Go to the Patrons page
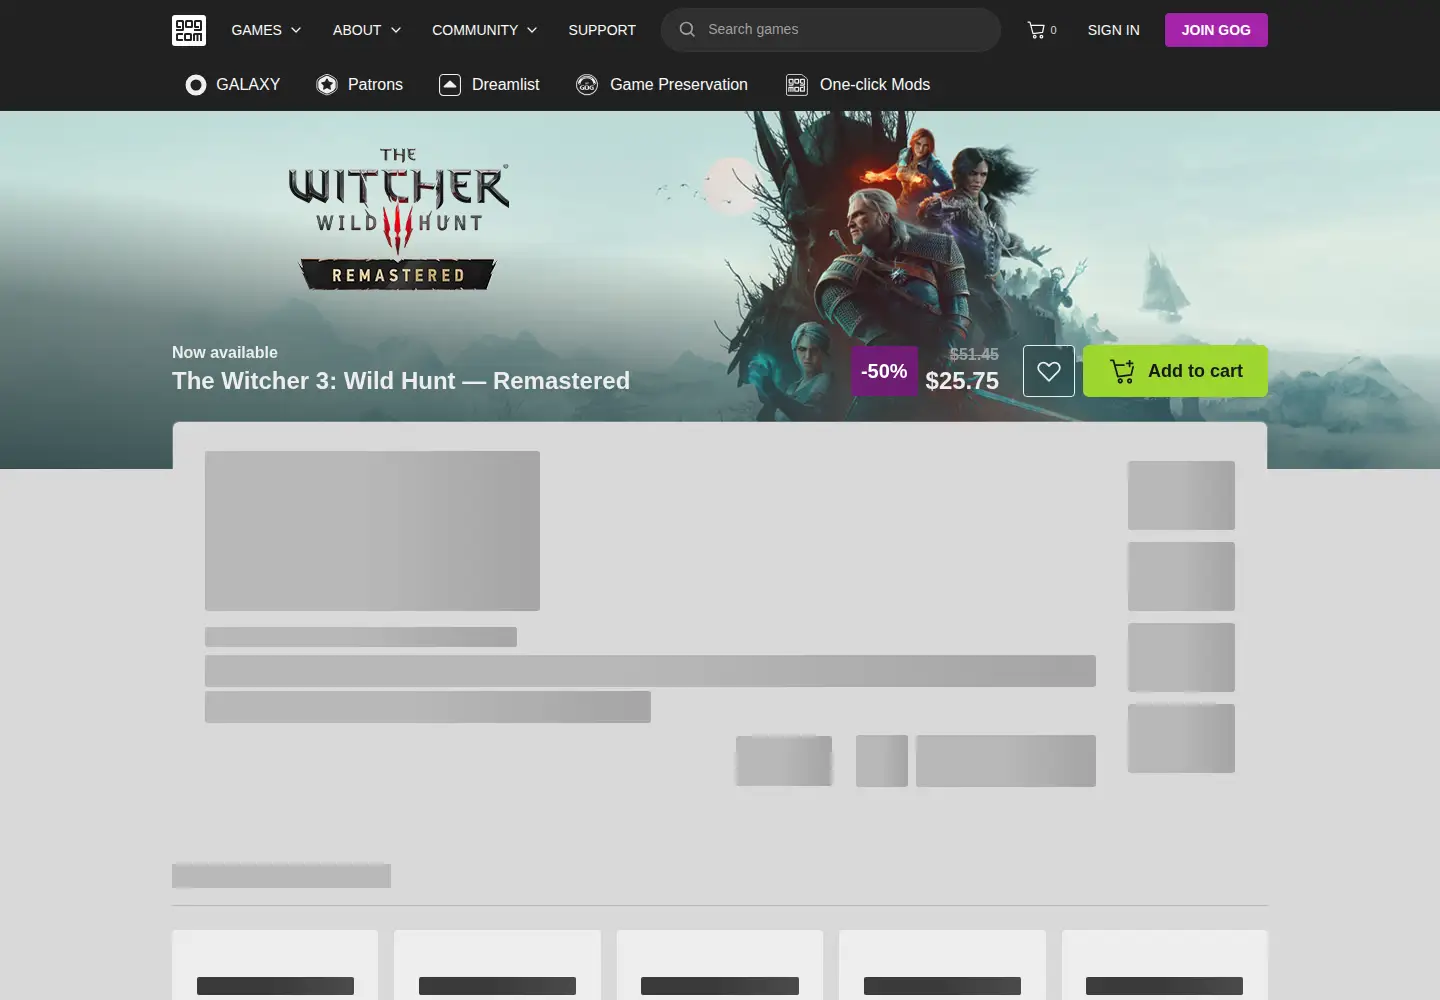 [x=360, y=85]
